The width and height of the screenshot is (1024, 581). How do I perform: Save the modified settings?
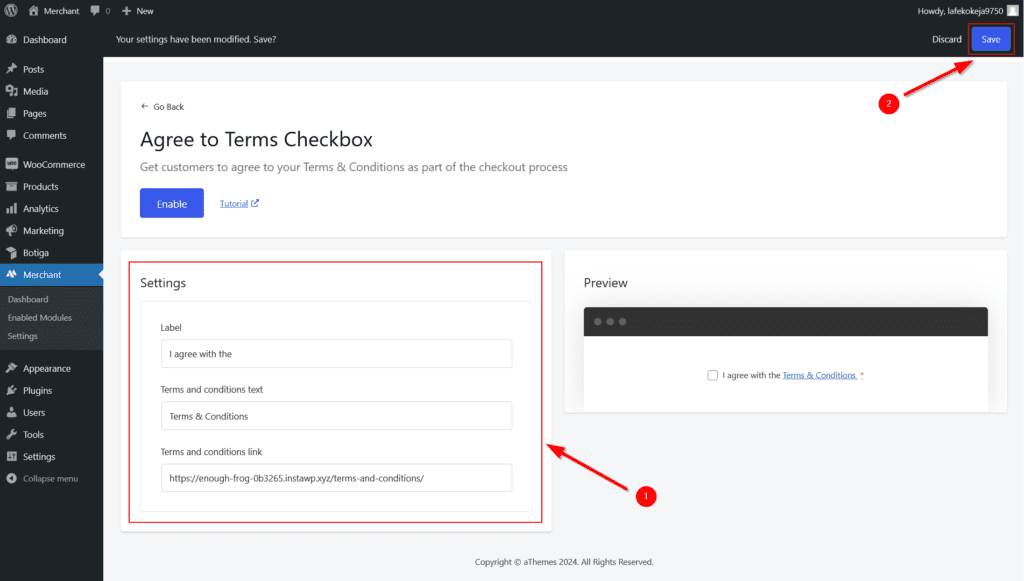pos(990,39)
